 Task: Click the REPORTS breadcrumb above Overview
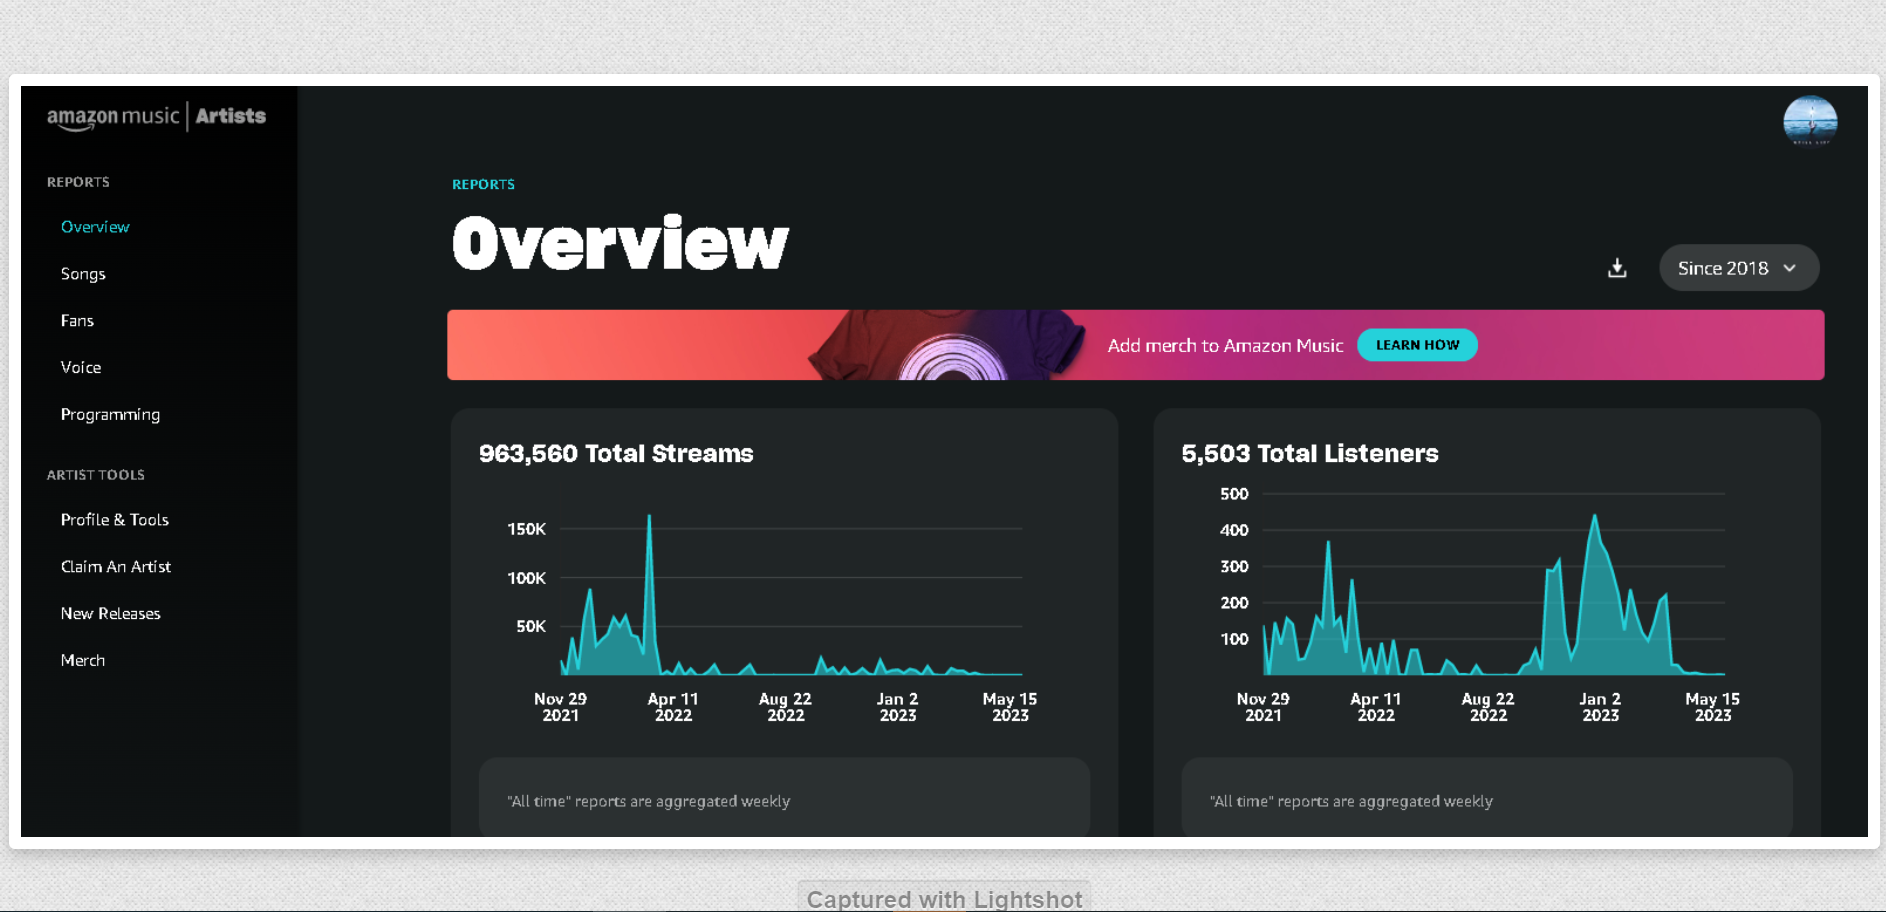point(484,185)
